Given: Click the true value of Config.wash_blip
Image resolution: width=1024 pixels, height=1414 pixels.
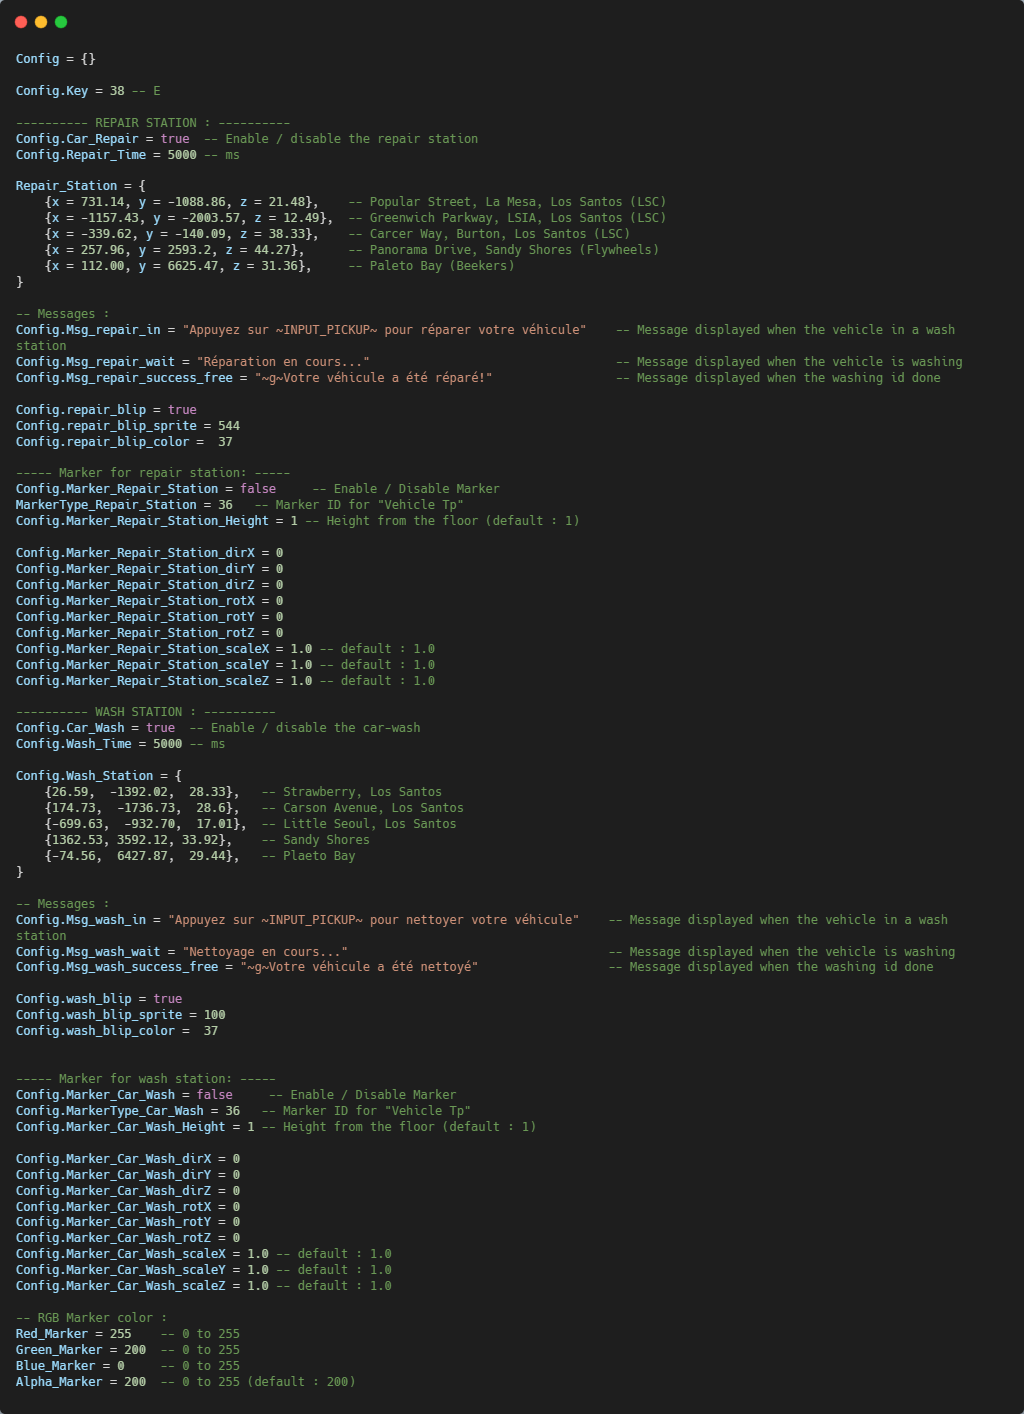Looking at the screenshot, I should tap(168, 999).
